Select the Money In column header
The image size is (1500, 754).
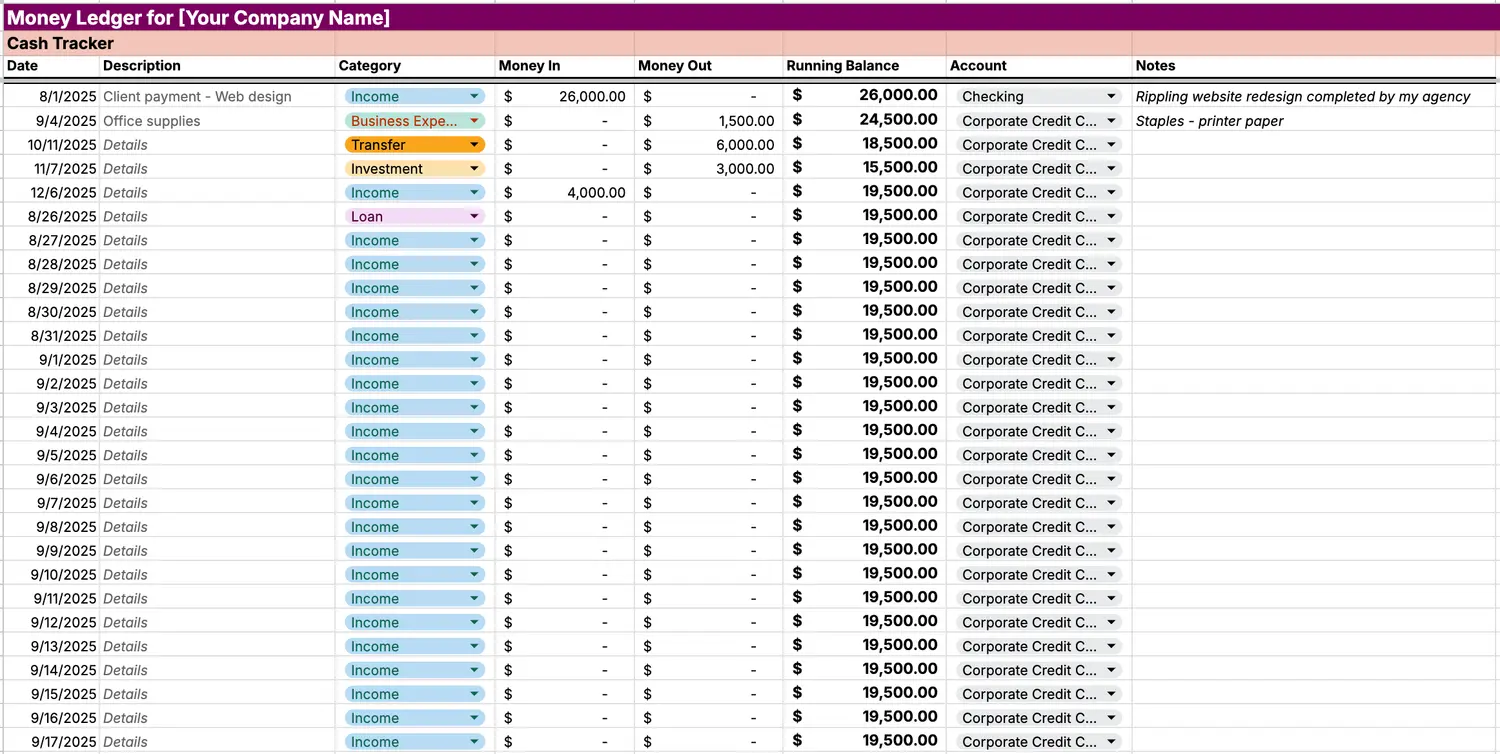point(565,66)
